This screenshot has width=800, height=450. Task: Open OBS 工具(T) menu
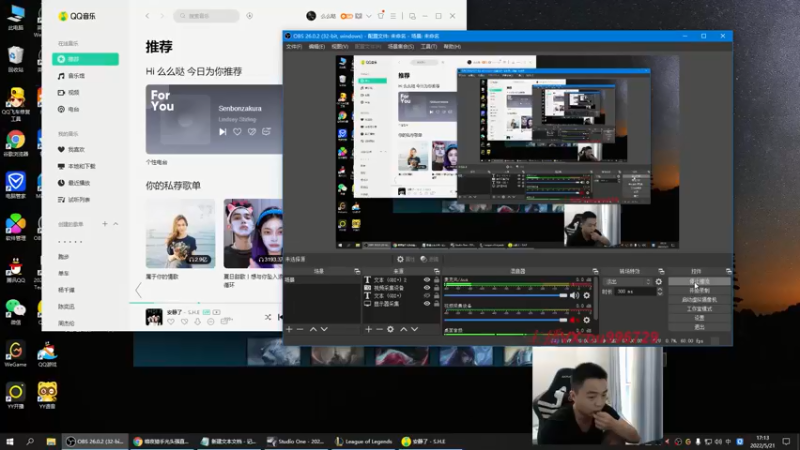[429, 46]
